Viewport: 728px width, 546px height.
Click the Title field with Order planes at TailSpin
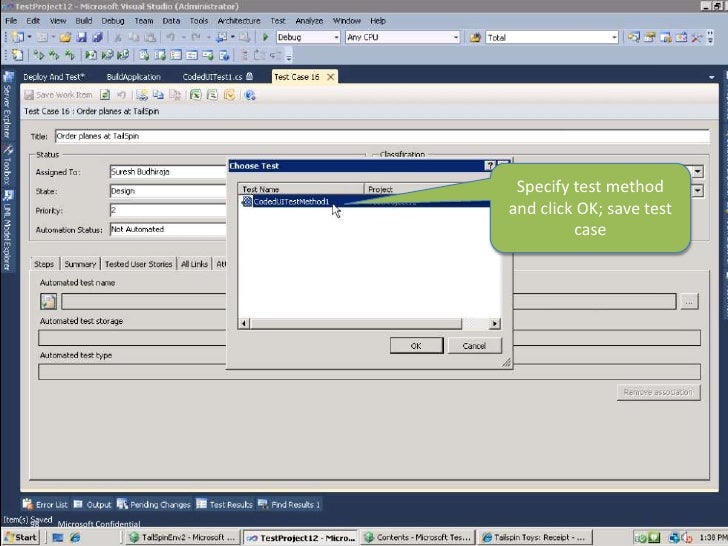pyautogui.click(x=382, y=136)
